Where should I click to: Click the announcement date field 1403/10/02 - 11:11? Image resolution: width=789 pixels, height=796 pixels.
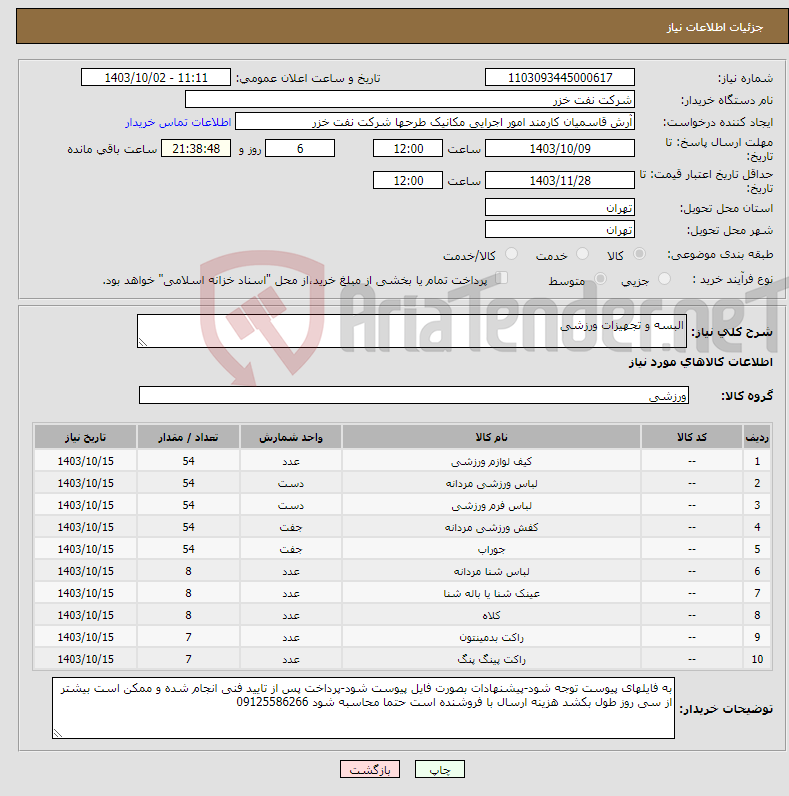(x=155, y=78)
